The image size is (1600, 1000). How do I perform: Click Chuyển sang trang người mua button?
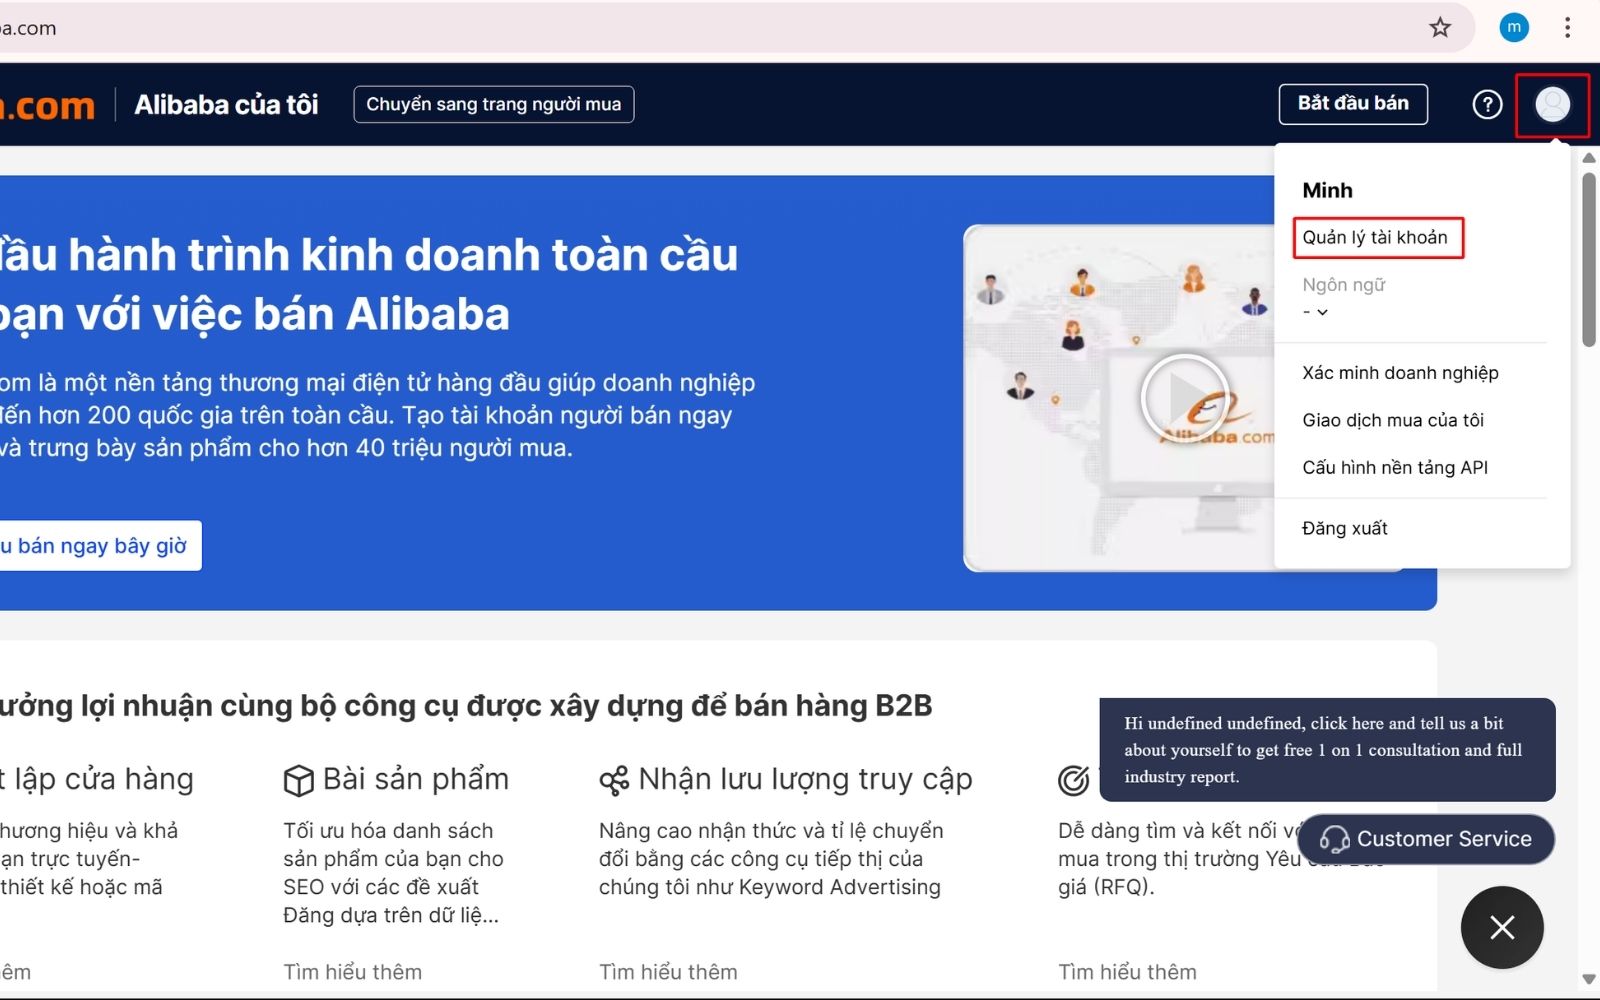click(494, 104)
